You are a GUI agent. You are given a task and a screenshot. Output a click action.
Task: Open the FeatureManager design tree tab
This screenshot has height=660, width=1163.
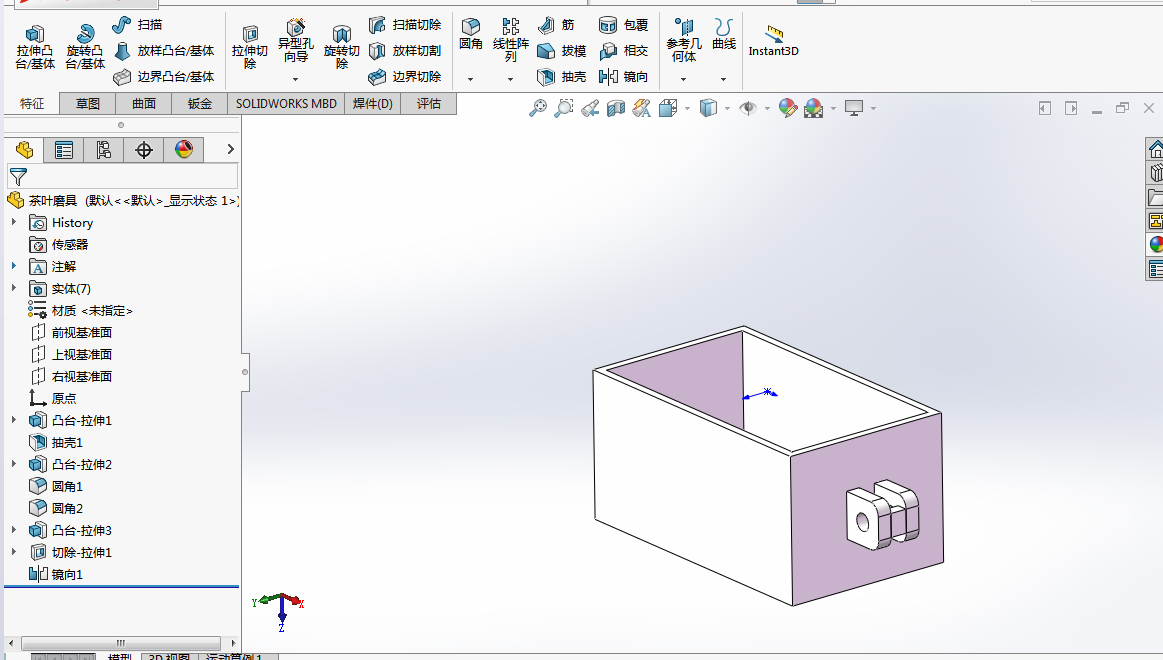tap(24, 150)
